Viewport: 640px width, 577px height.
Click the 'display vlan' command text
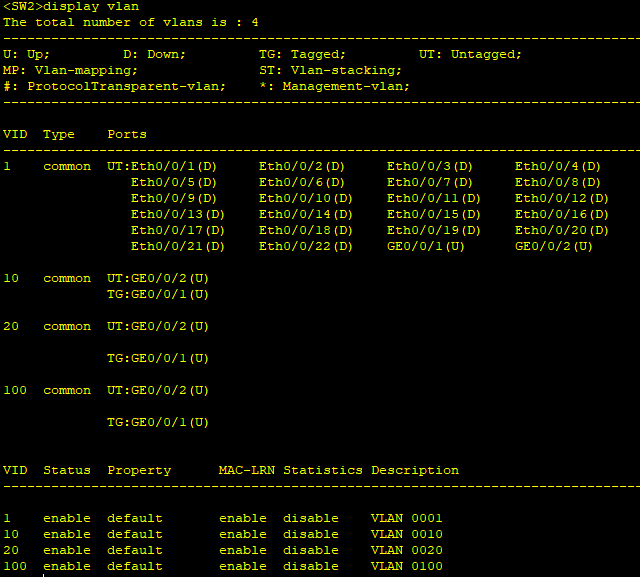coord(90,6)
